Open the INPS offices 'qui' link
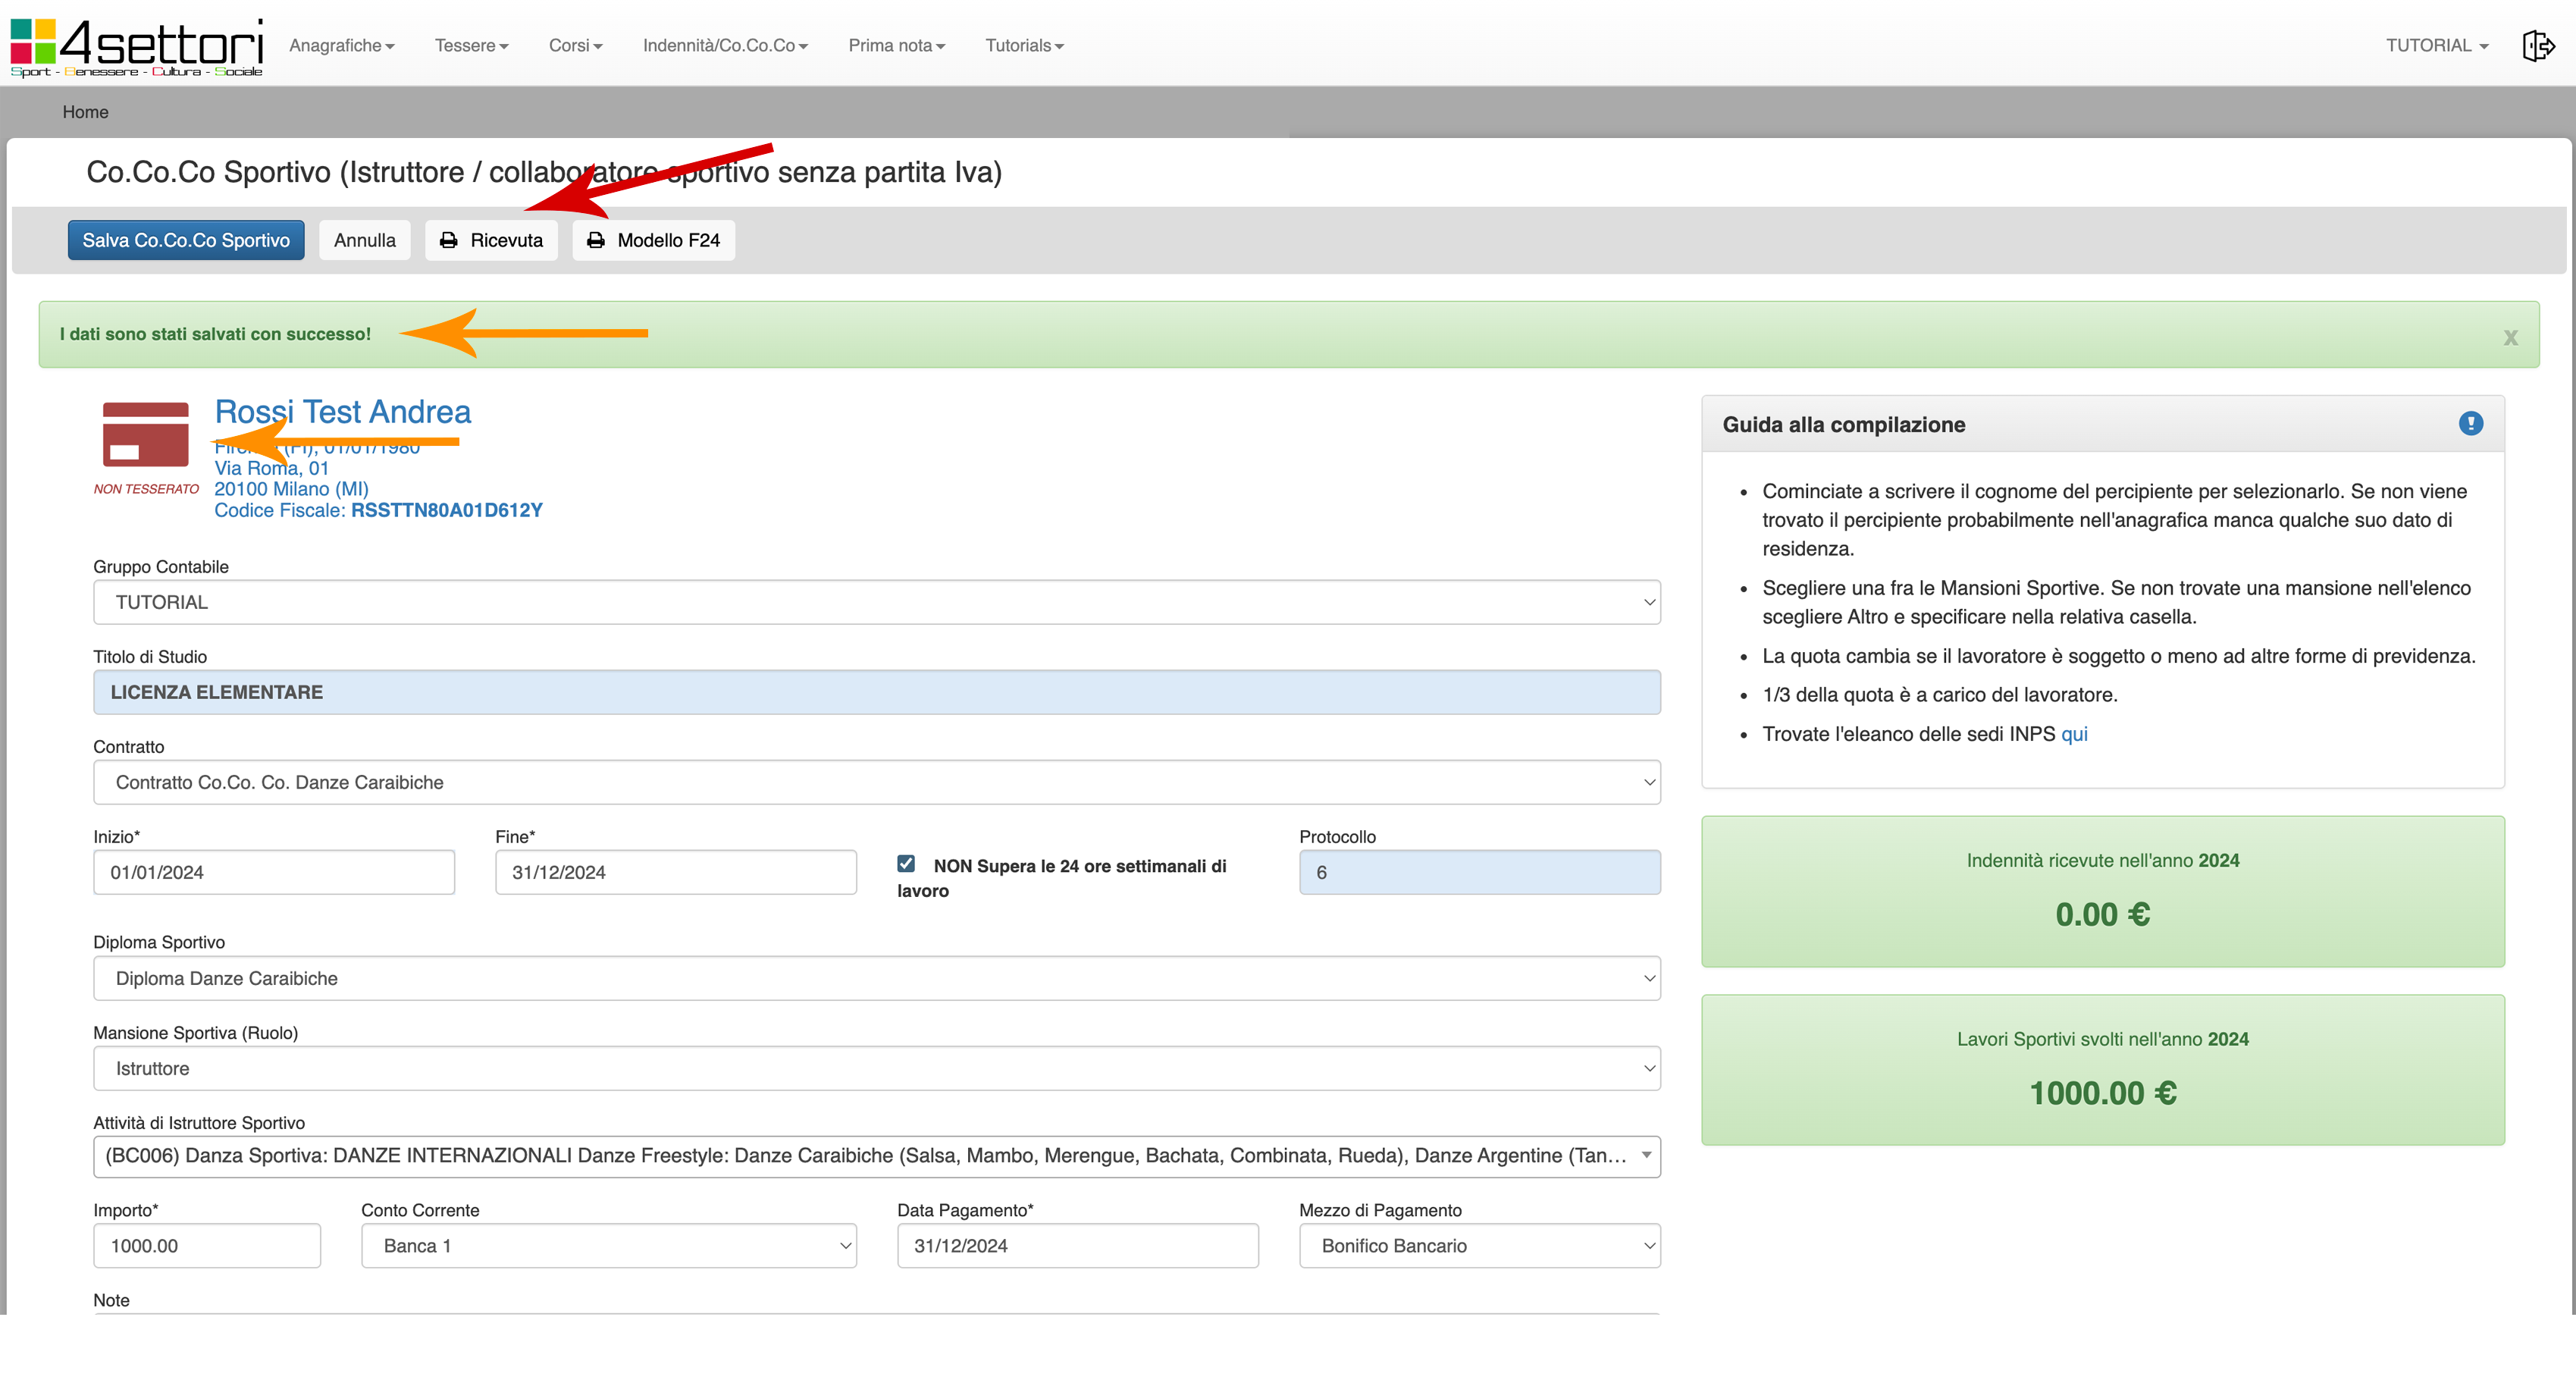Viewport: 2576px width, 1383px height. [2074, 734]
